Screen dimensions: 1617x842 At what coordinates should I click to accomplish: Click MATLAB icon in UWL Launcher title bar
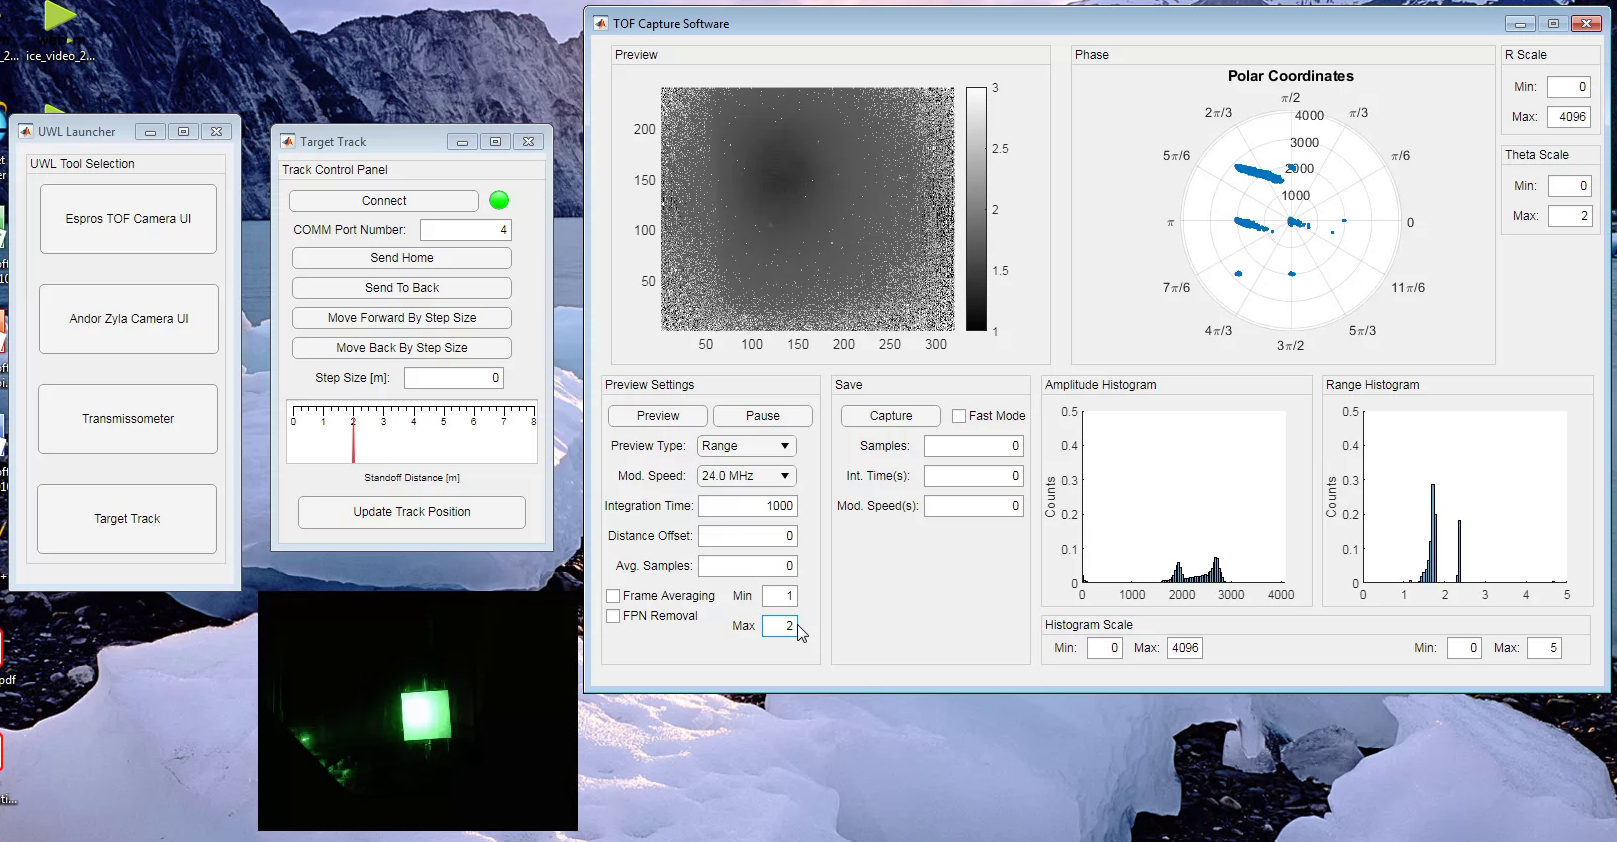(x=26, y=131)
